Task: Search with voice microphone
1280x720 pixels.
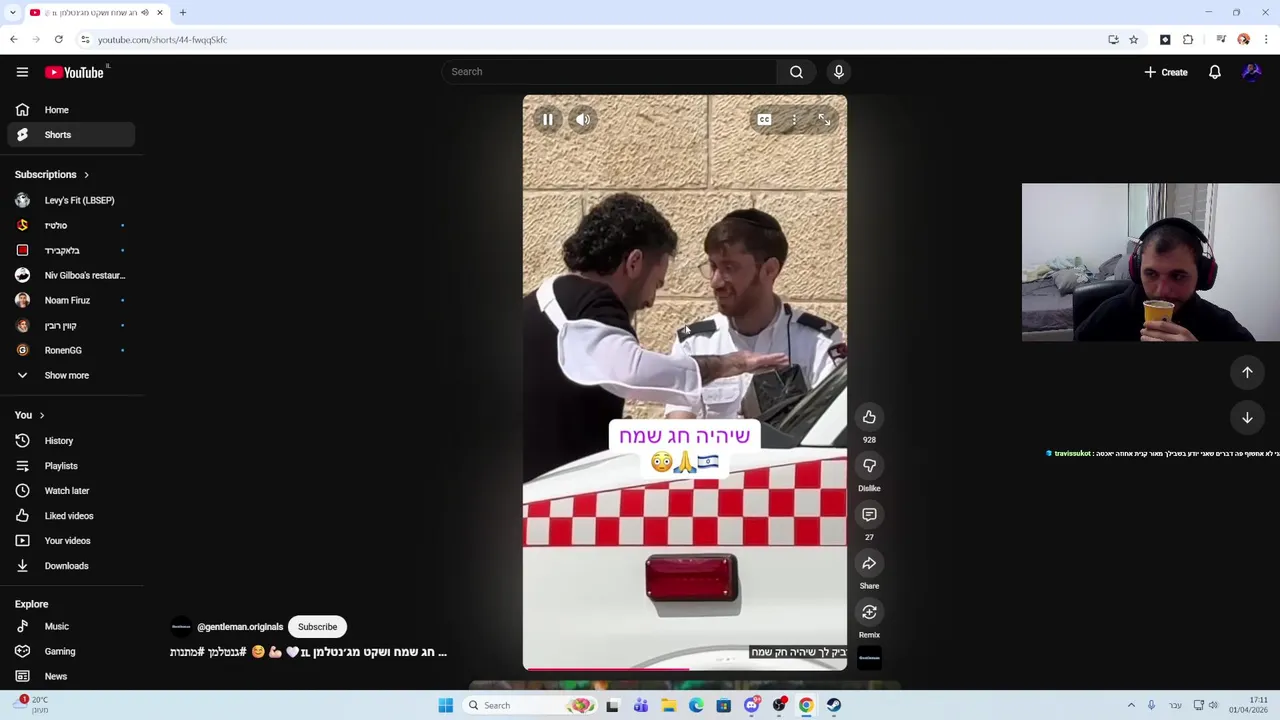Action: click(839, 72)
